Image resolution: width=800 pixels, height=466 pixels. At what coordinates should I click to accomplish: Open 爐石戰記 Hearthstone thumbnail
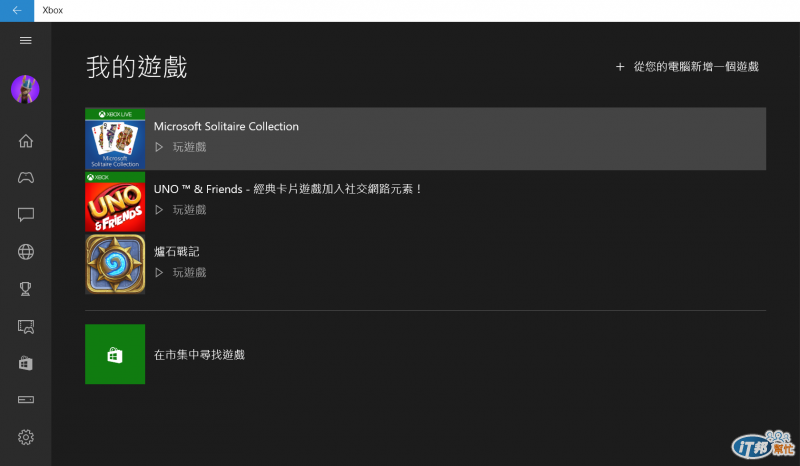point(115,264)
